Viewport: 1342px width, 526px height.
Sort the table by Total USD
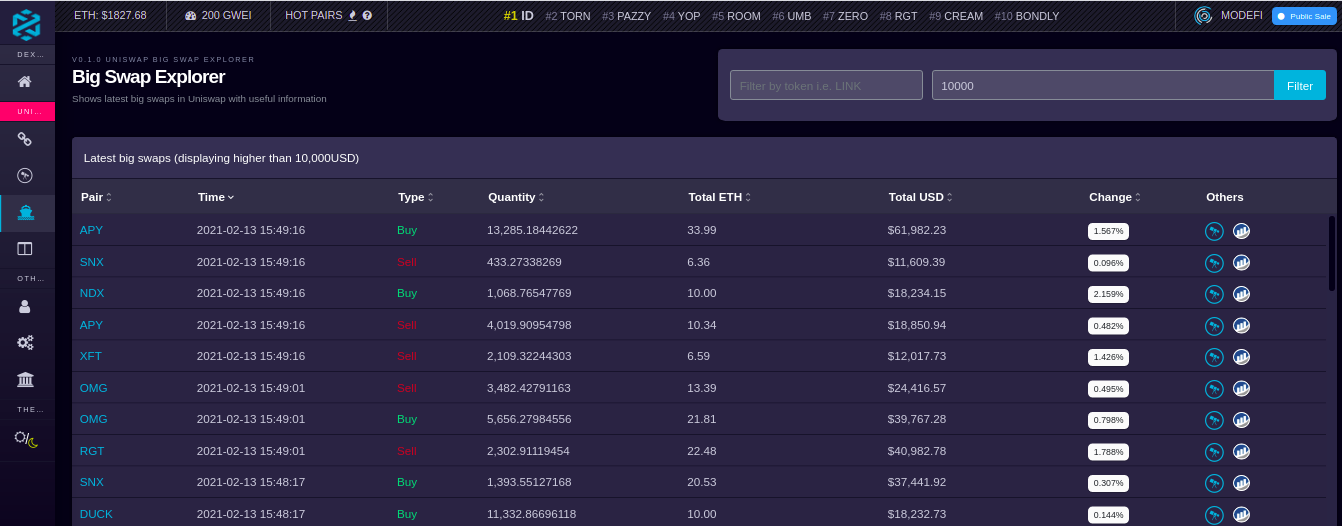[920, 197]
